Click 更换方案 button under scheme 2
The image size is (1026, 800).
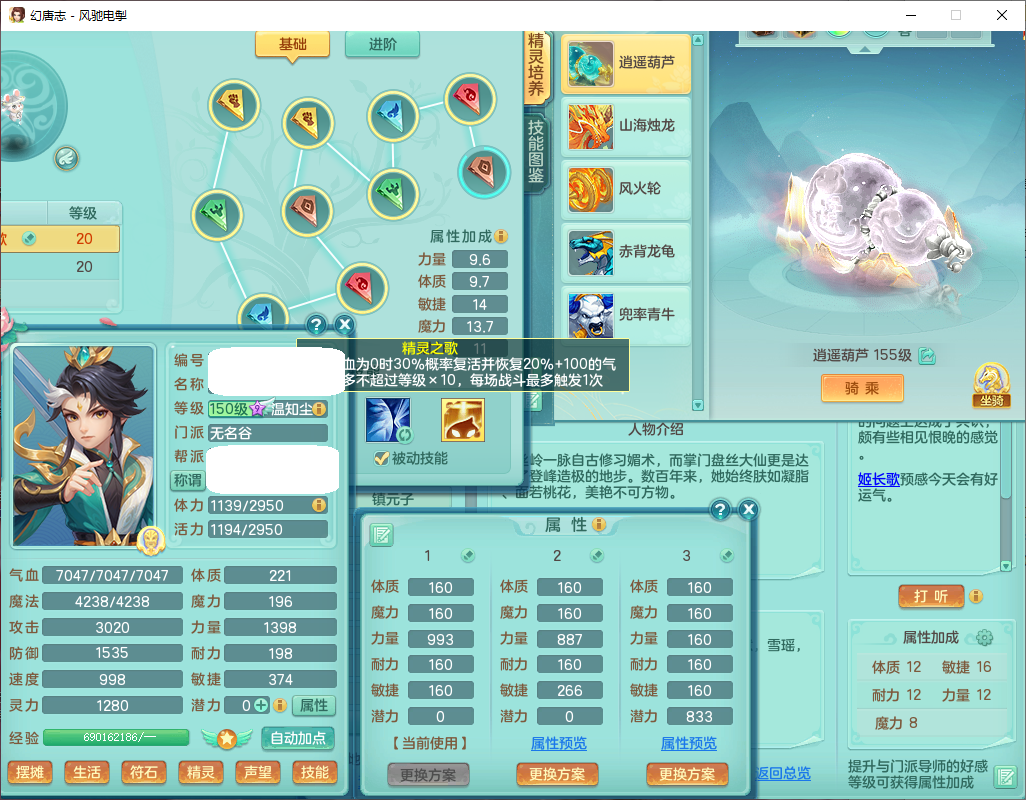[557, 774]
